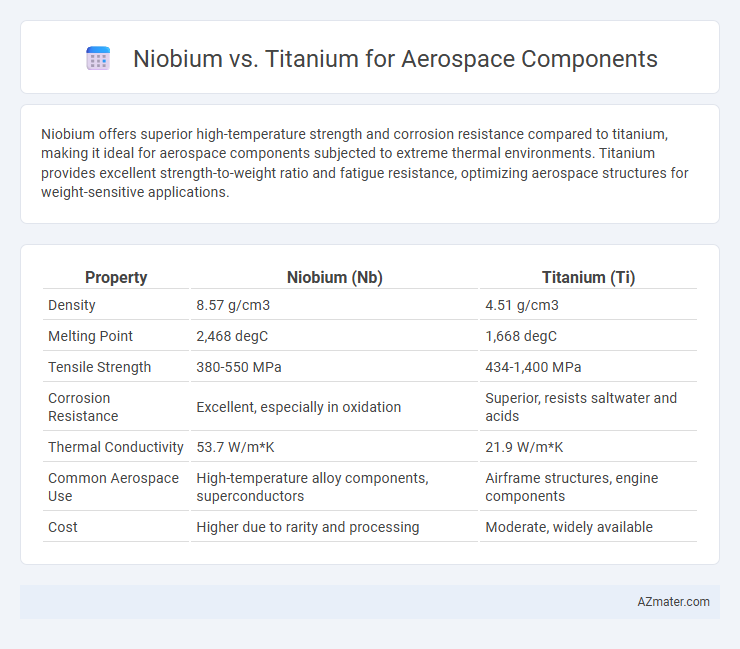Select the 'Niobium (Nb)' column header
The image size is (740, 649).
coord(335,277)
